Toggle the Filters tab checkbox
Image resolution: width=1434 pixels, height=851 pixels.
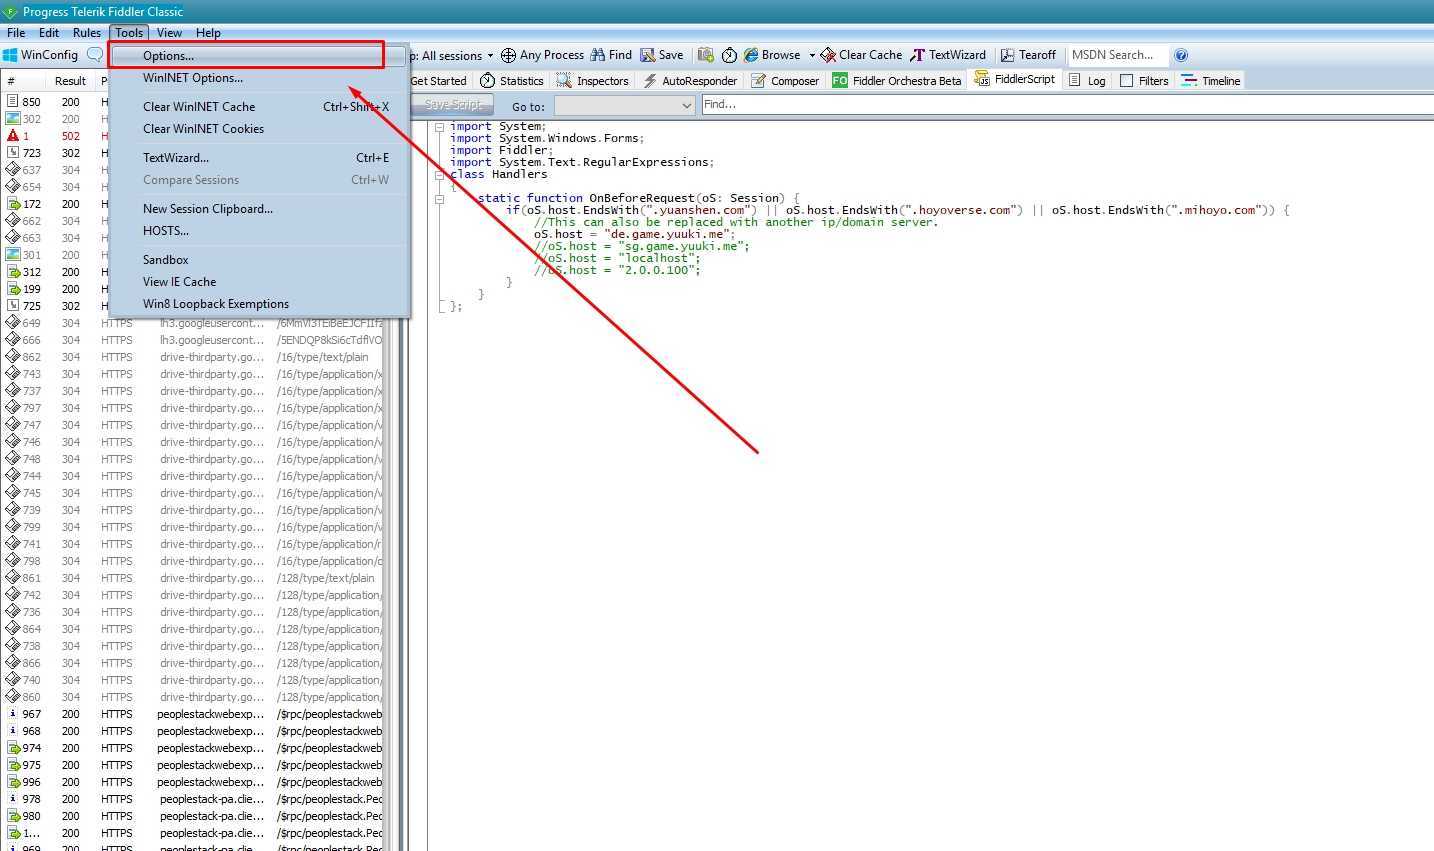pyautogui.click(x=1127, y=81)
